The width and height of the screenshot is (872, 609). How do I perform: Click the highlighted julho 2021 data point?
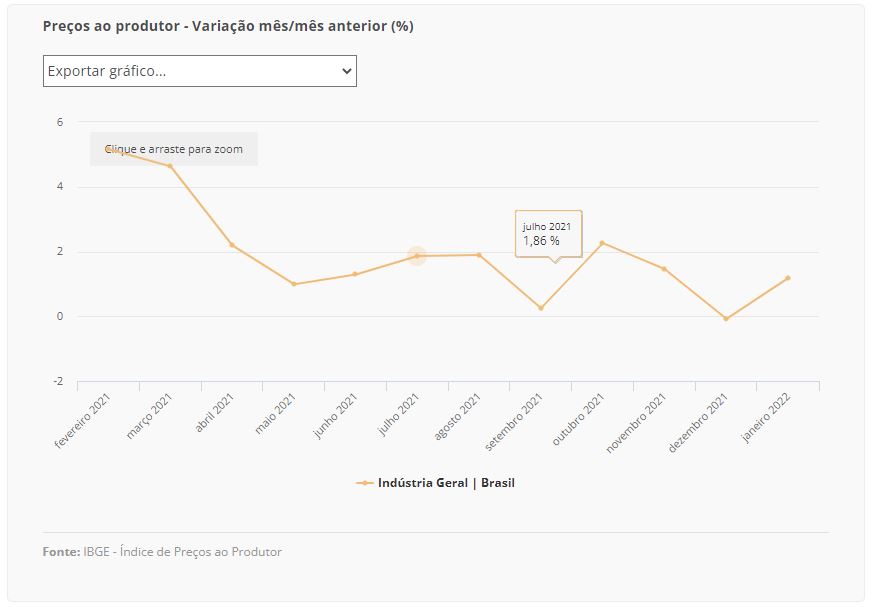click(417, 256)
